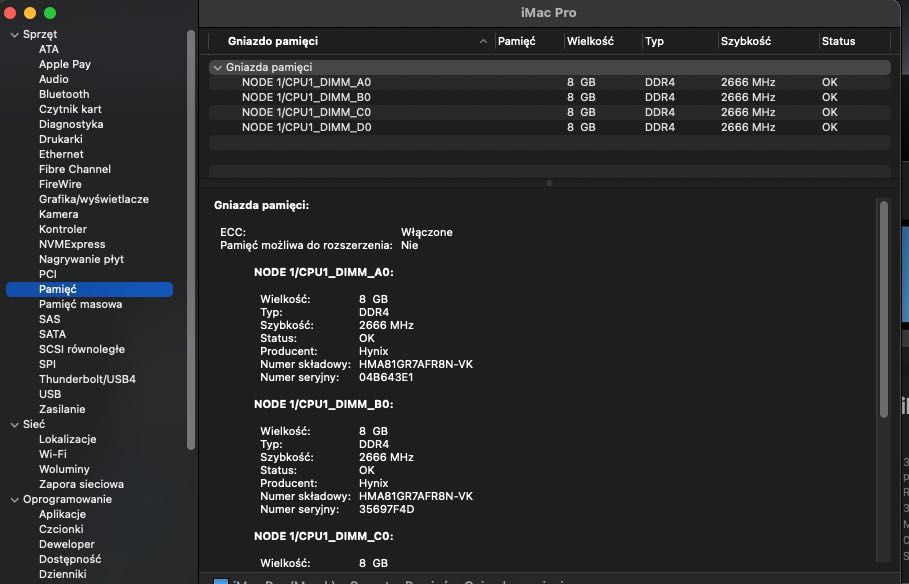Click the iMac Pro window title
909x584 pixels.
pyautogui.click(x=548, y=13)
